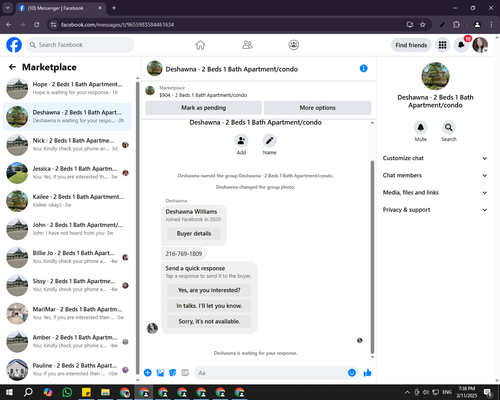
Task: Open Amber's apartment conversation
Action: click(68, 341)
